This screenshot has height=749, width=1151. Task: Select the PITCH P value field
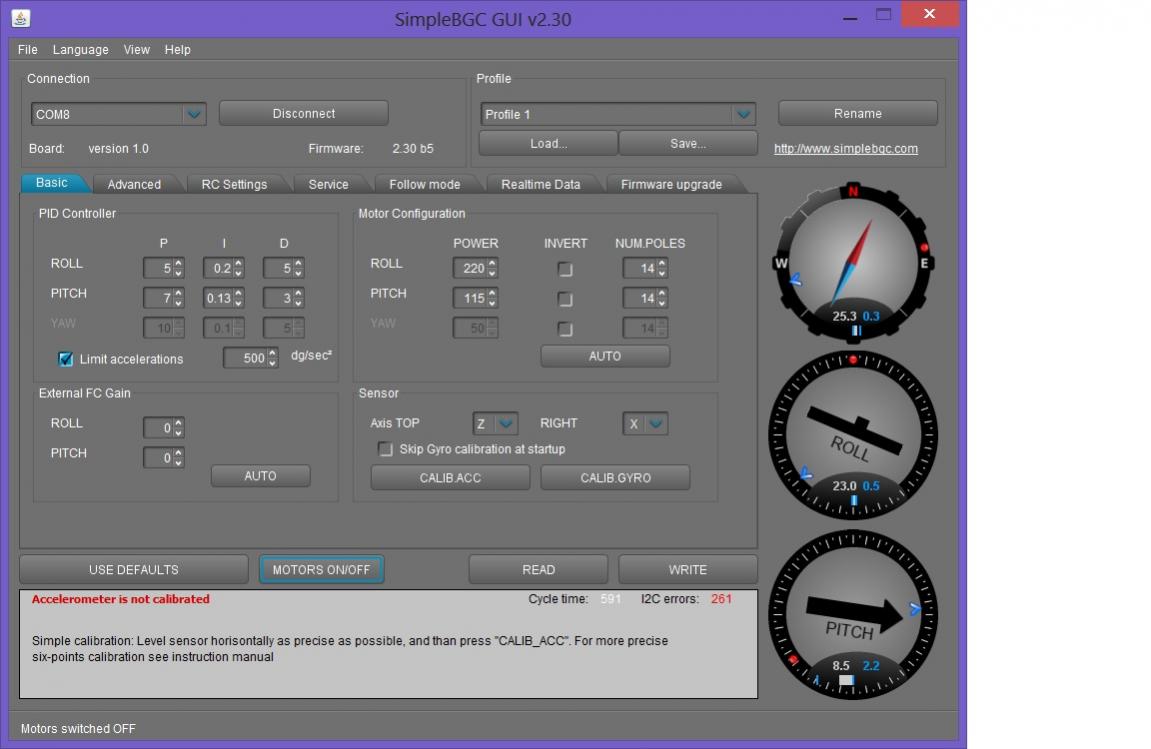[158, 298]
